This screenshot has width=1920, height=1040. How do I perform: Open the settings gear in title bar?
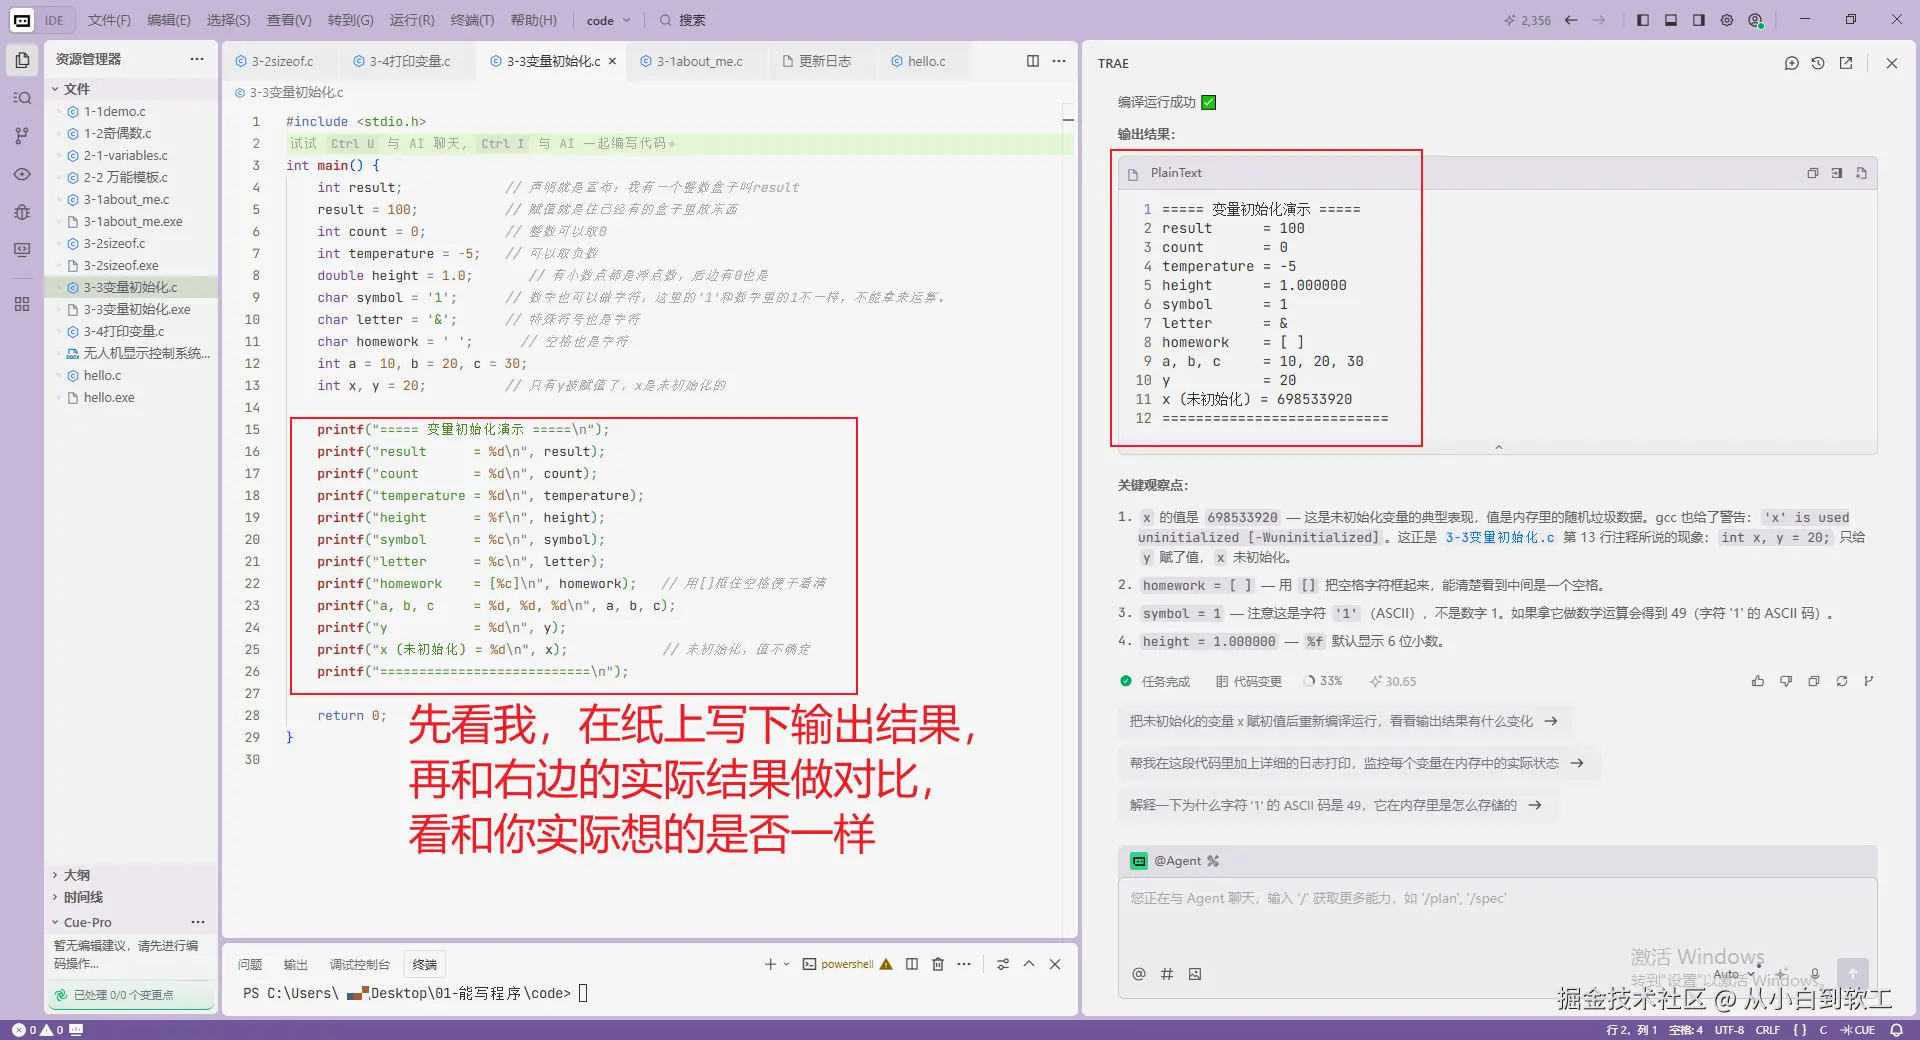[1727, 20]
